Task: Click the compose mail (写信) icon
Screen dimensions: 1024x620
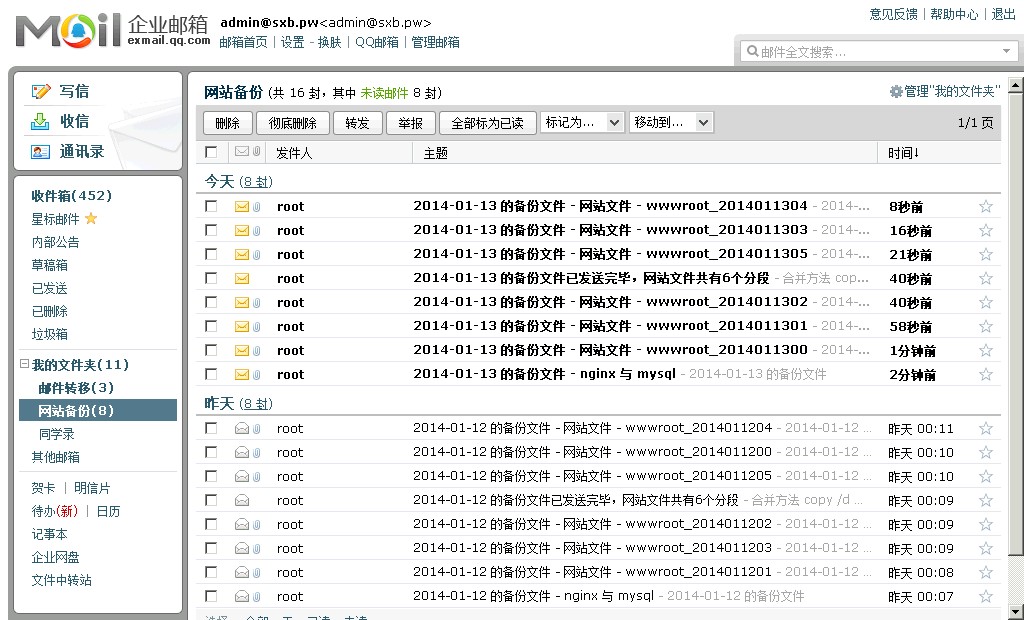Action: click(41, 91)
